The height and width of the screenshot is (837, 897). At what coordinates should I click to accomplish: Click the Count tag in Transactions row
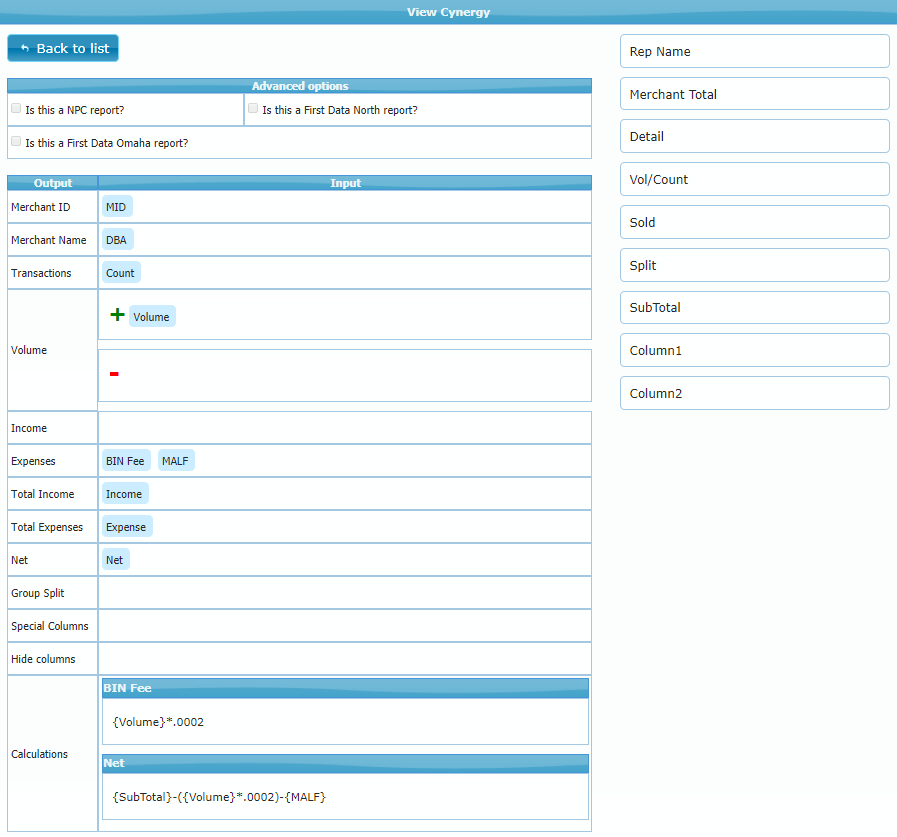120,272
